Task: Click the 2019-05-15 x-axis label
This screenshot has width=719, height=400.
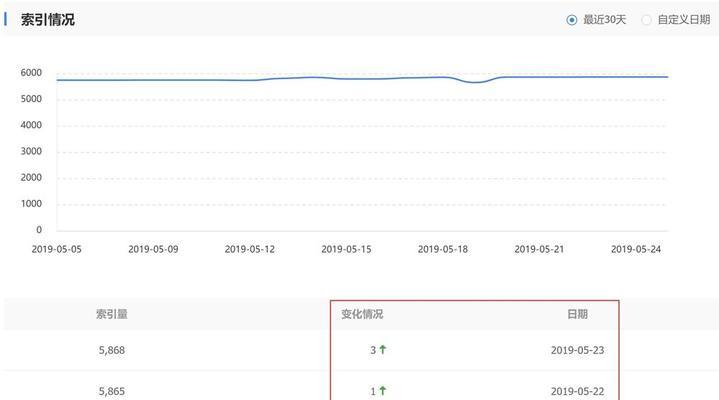Action: (x=346, y=249)
